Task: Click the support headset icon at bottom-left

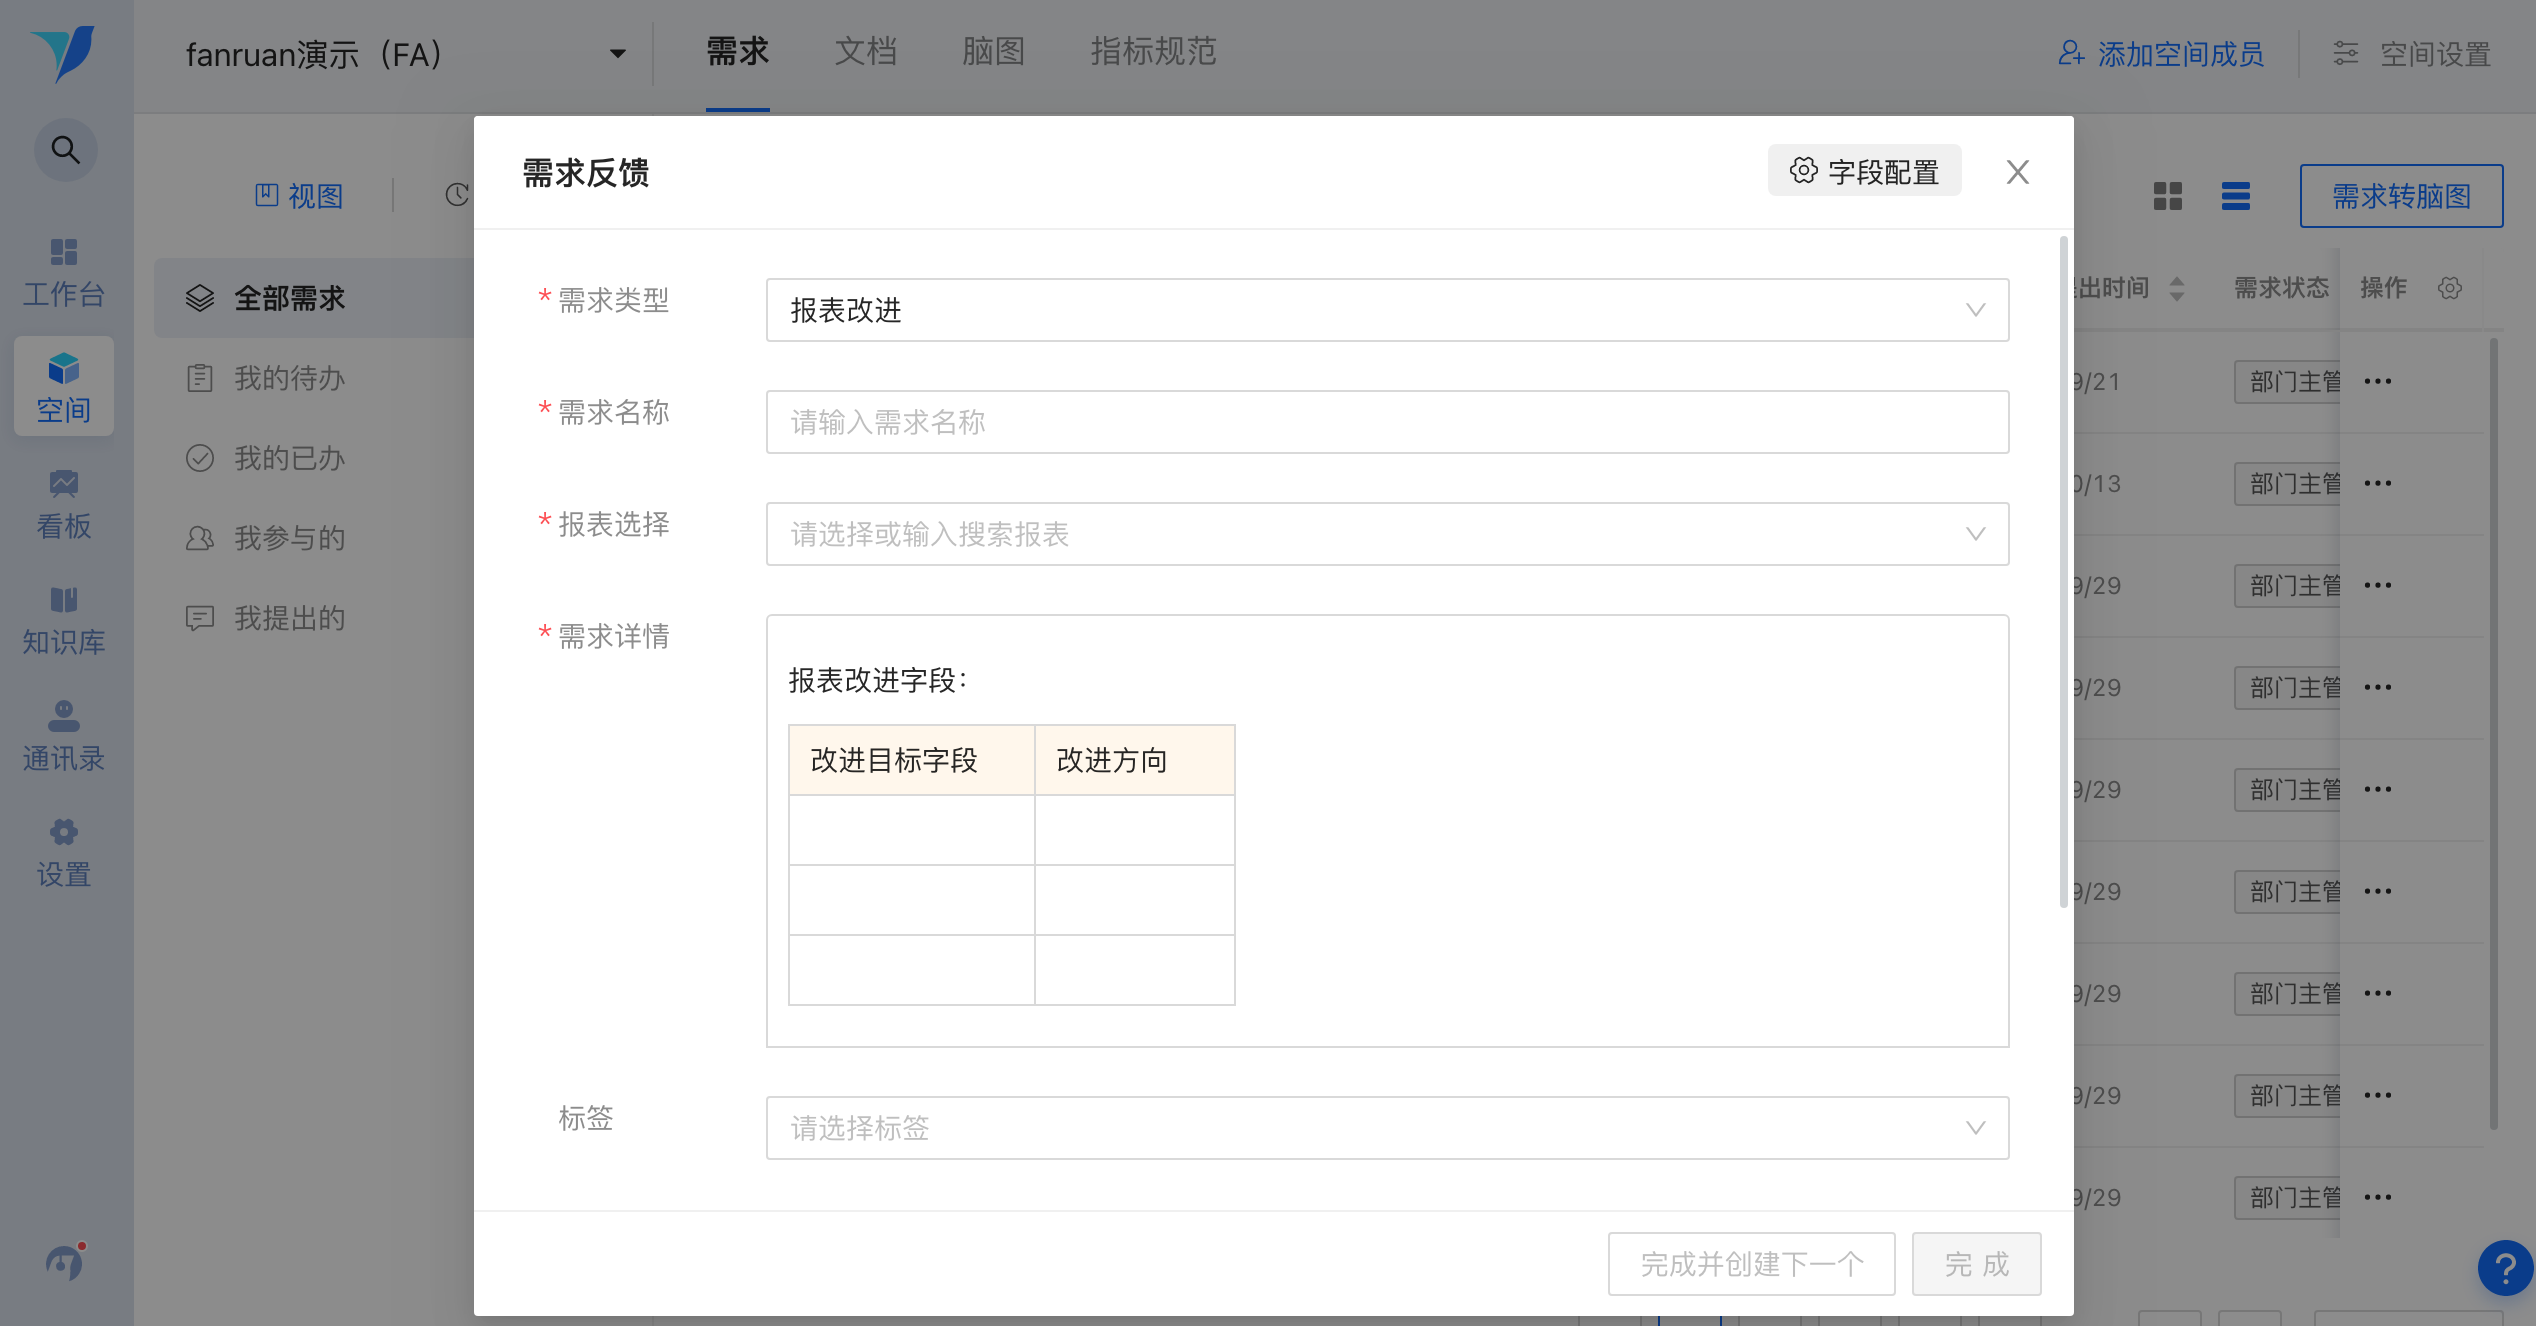Action: (65, 1262)
